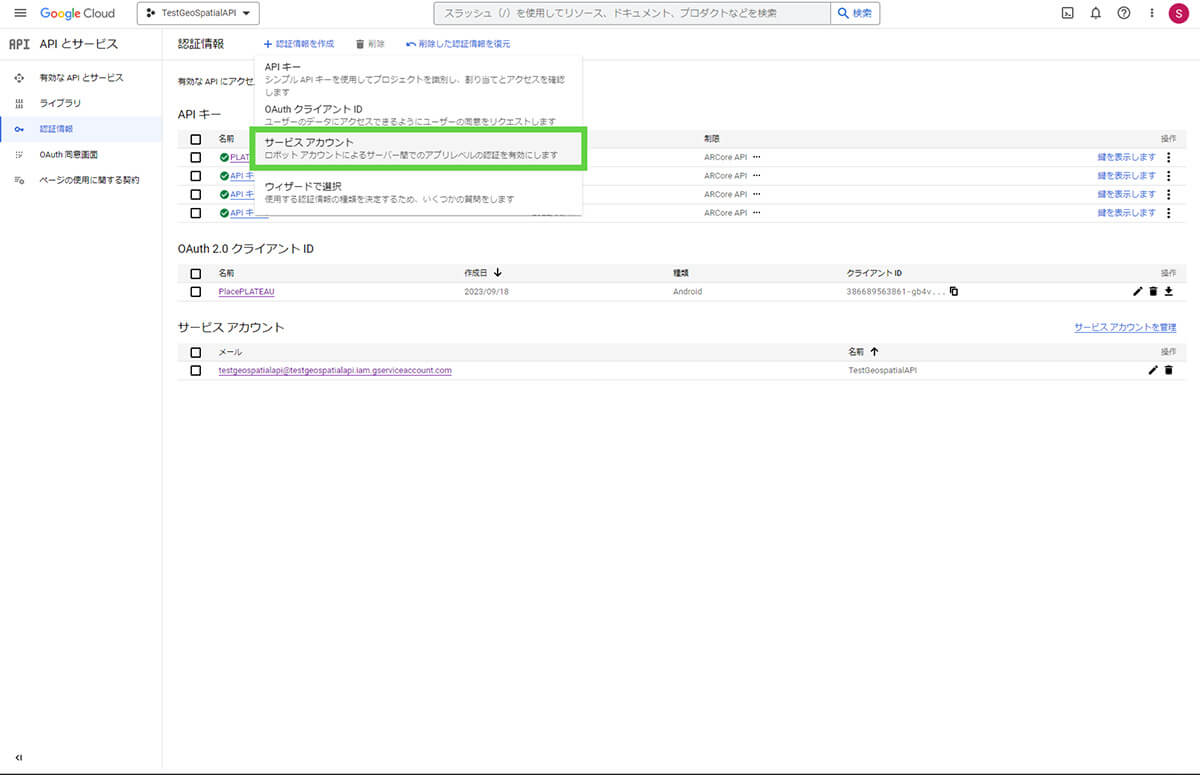Click the search magnifier button 検索
The image size is (1200, 775).
click(855, 13)
